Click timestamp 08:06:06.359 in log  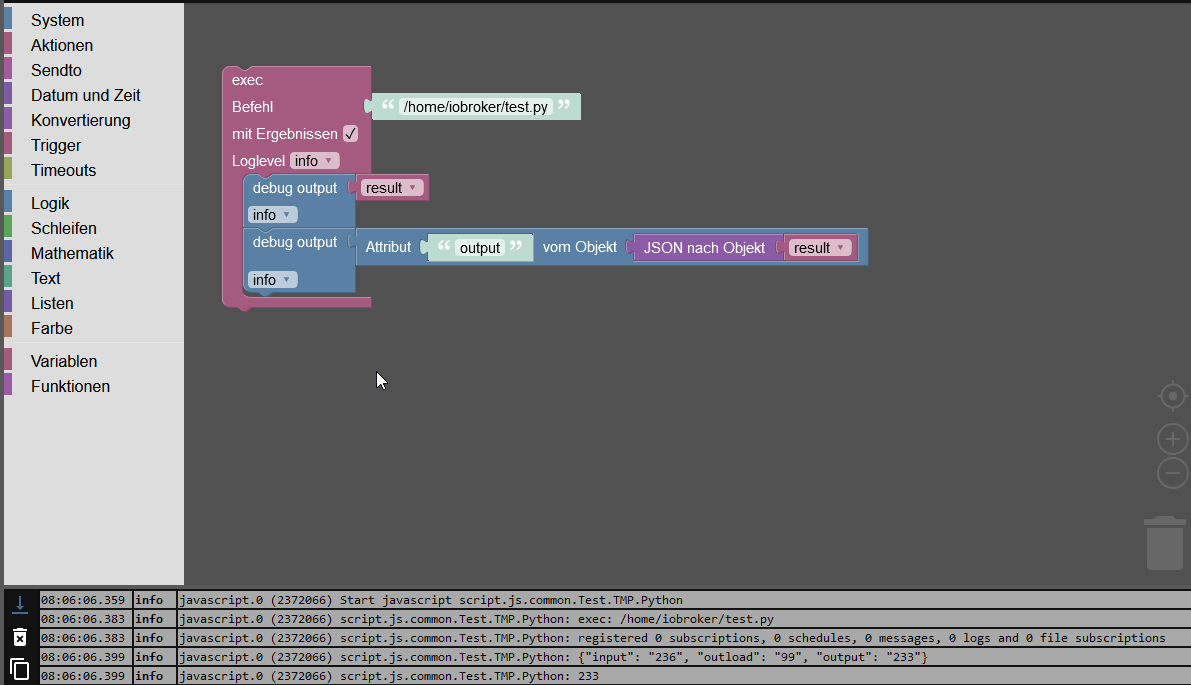pyautogui.click(x=84, y=600)
